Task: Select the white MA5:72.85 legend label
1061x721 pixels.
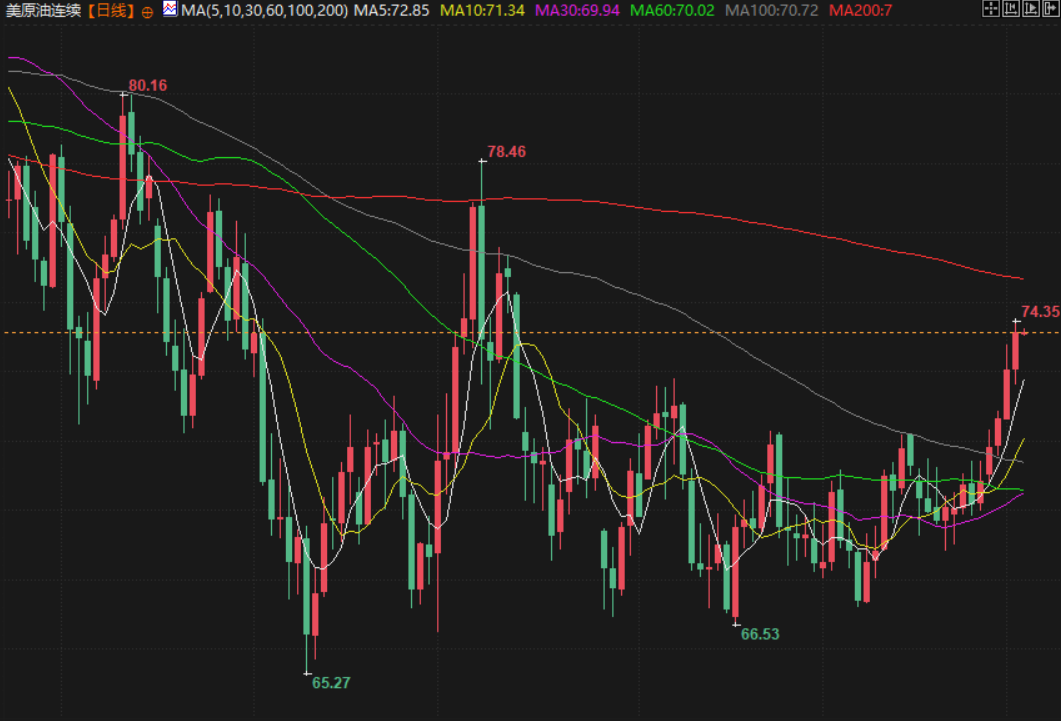Action: coord(392,11)
